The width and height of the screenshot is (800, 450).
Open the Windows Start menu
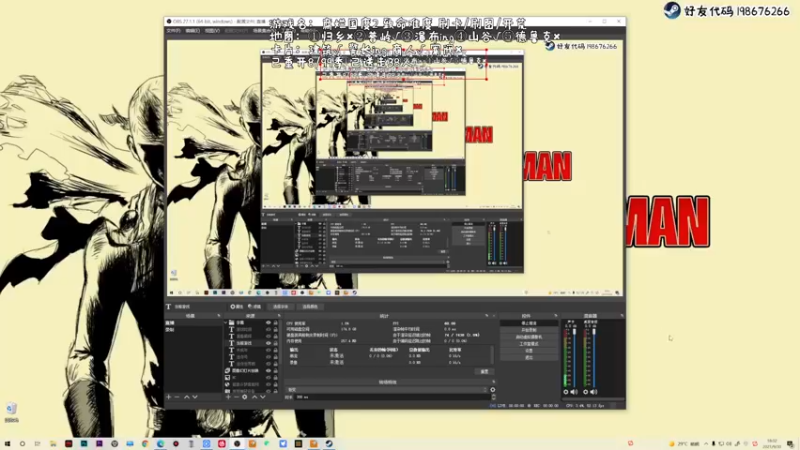(x=7, y=444)
